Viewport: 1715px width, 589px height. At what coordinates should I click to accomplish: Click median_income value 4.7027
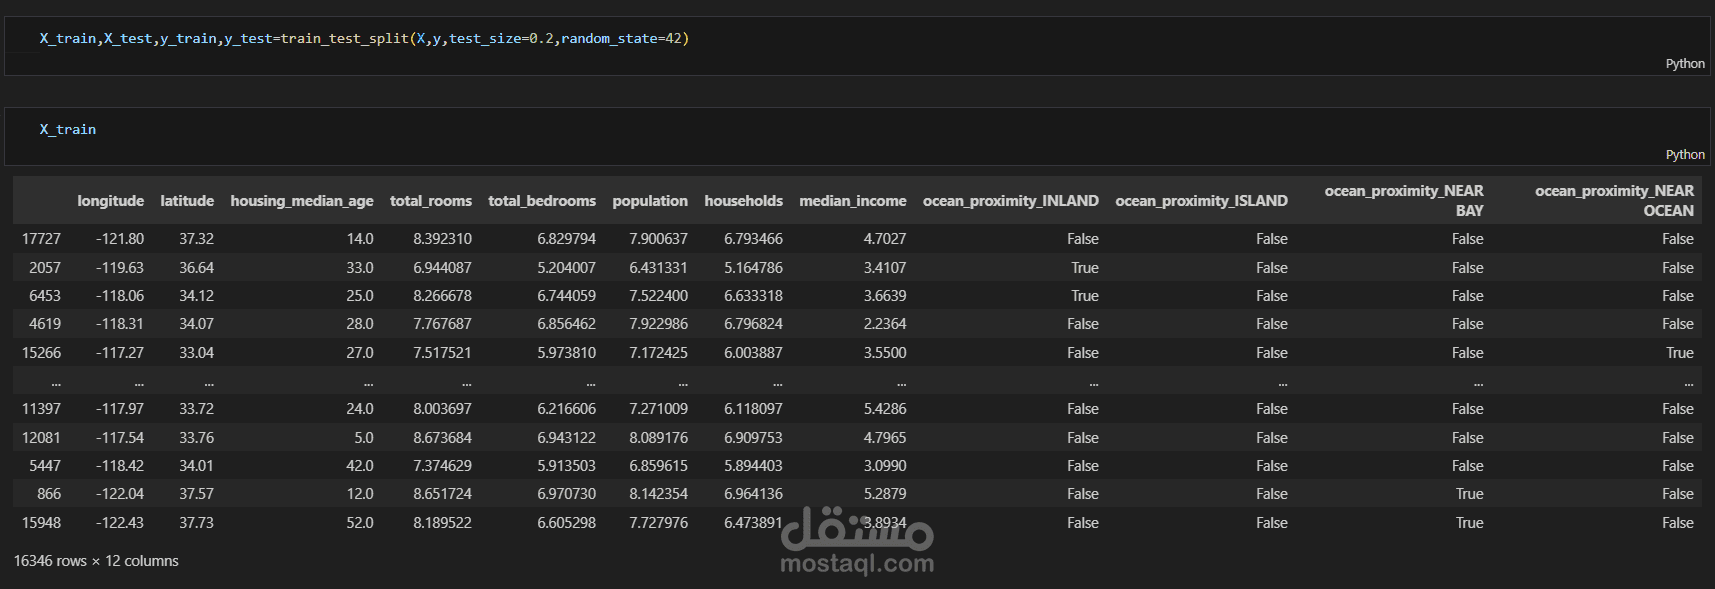(885, 239)
